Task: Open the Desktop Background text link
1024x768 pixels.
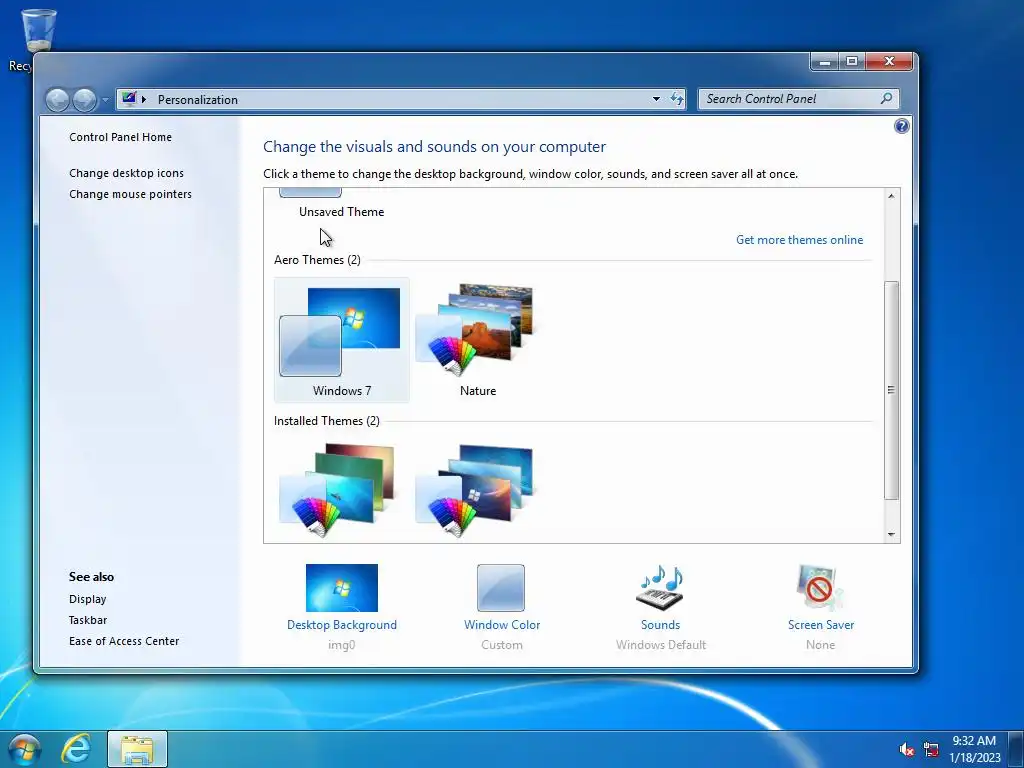Action: 342,625
